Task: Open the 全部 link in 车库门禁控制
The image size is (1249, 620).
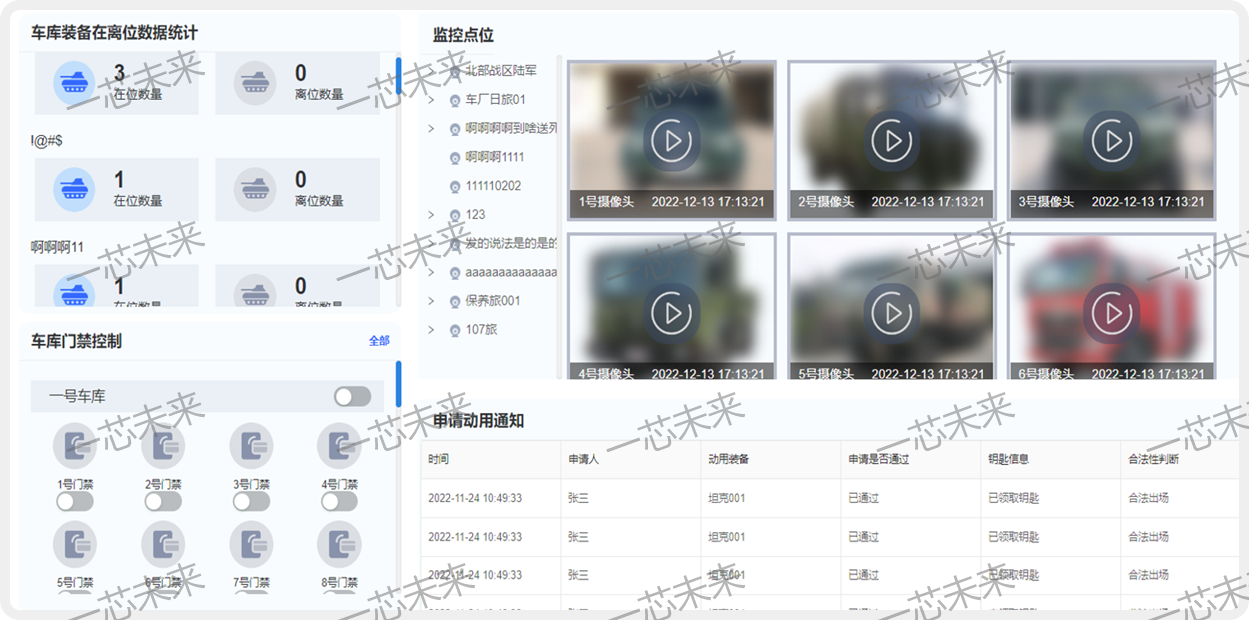Action: pos(379,341)
